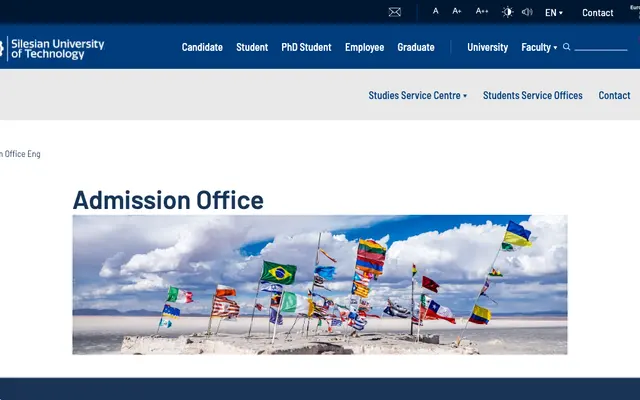
Task: Open the University menu item
Action: (x=487, y=47)
